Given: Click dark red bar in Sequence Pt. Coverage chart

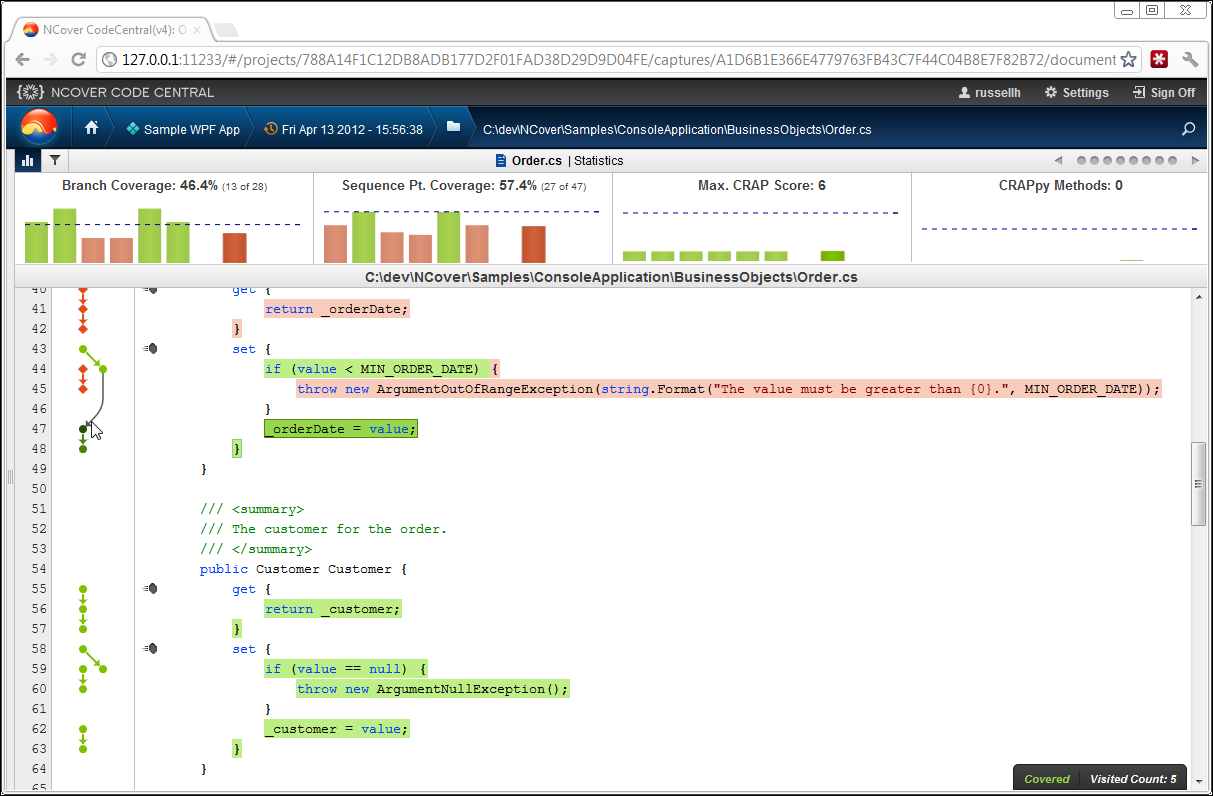Looking at the screenshot, I should 534,244.
